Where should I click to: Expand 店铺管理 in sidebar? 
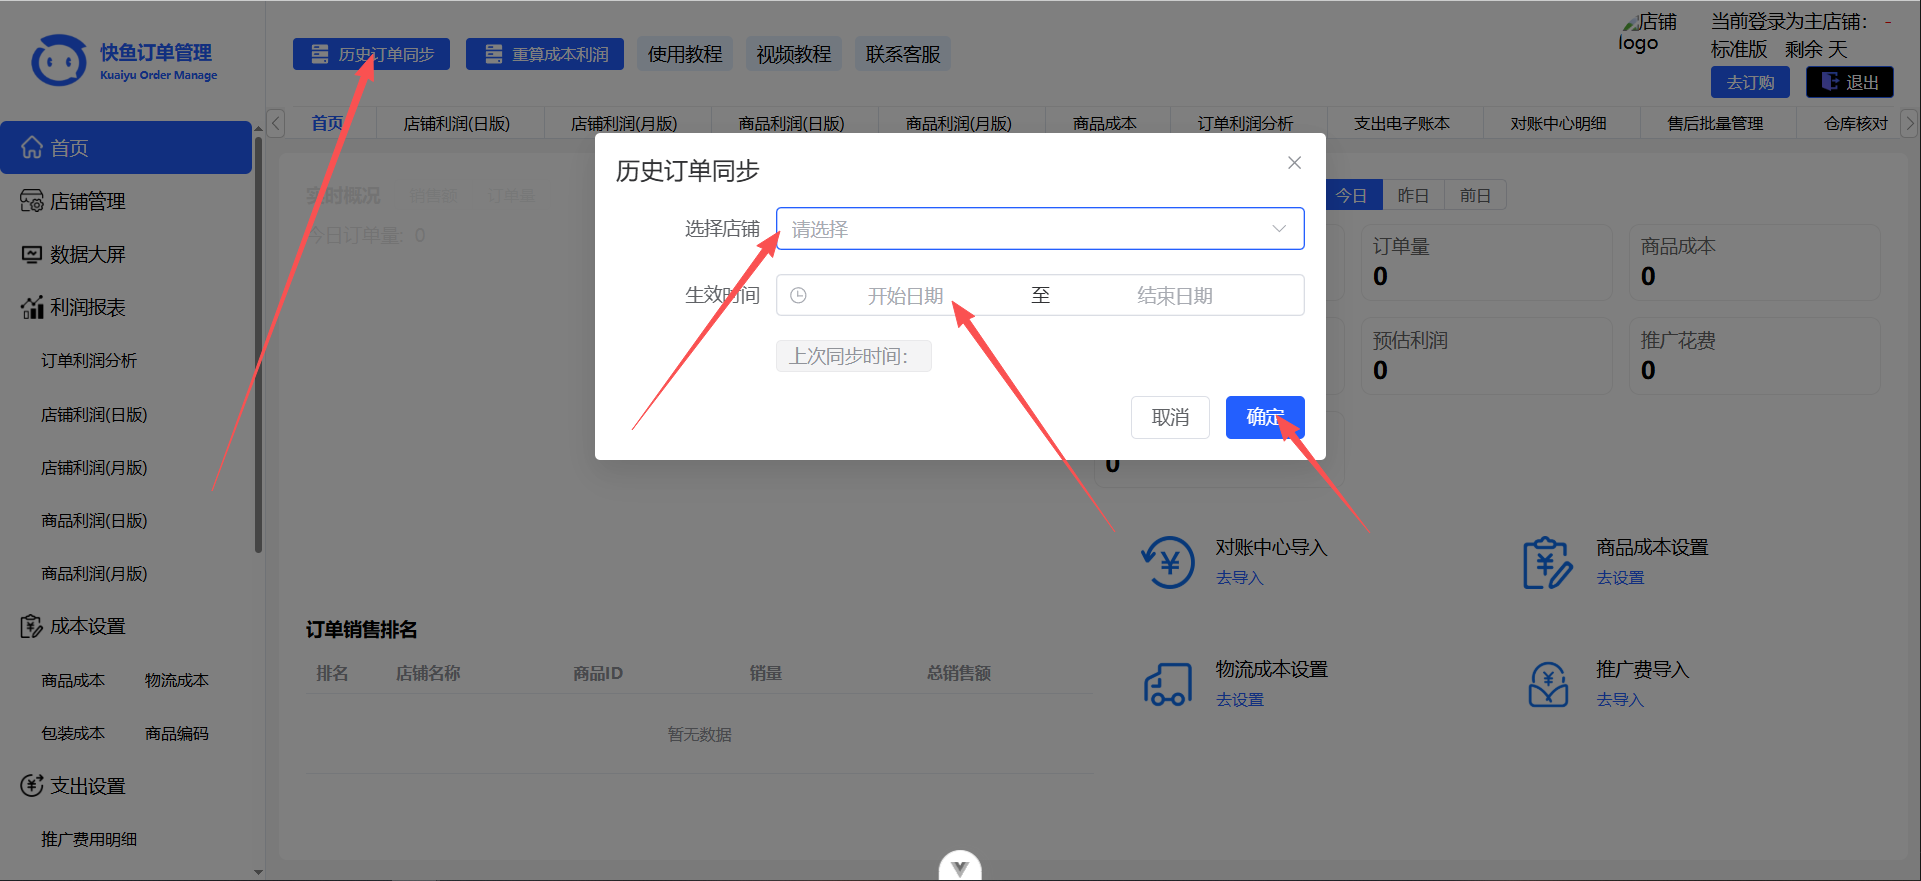pos(126,201)
